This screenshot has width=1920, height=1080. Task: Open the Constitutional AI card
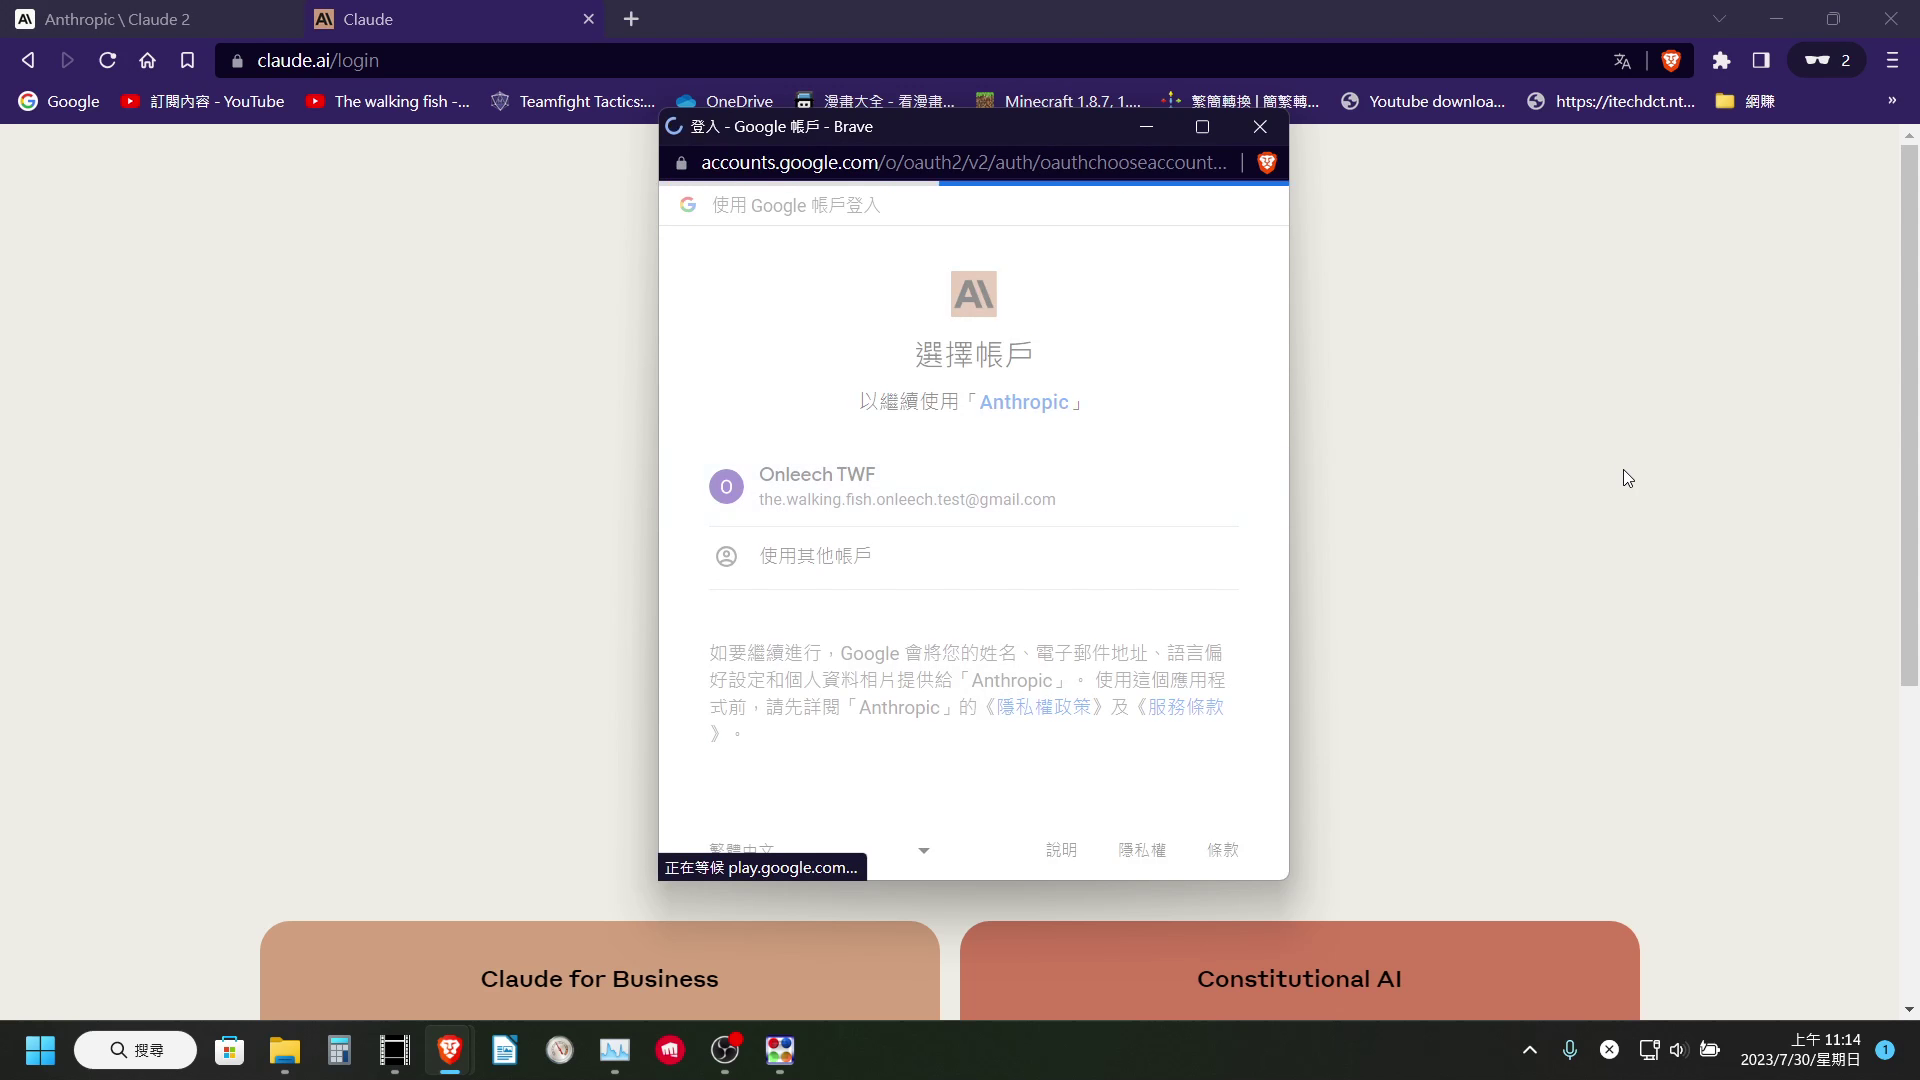[1300, 971]
